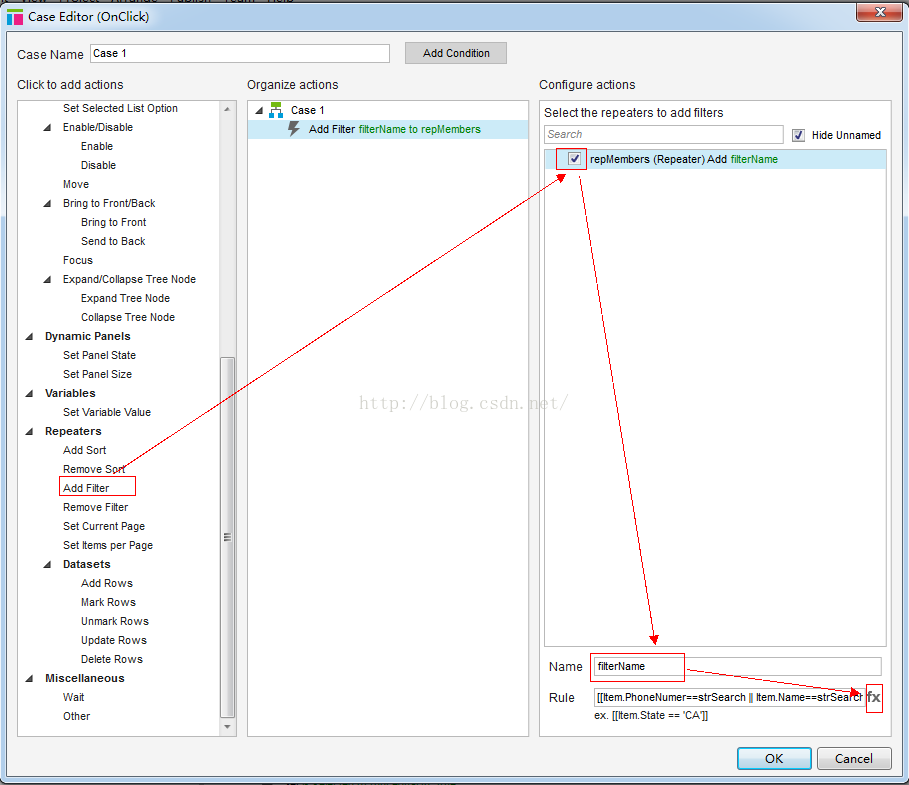This screenshot has width=909, height=785.
Task: Collapse the Miscellaneous section
Action: click(x=29, y=678)
